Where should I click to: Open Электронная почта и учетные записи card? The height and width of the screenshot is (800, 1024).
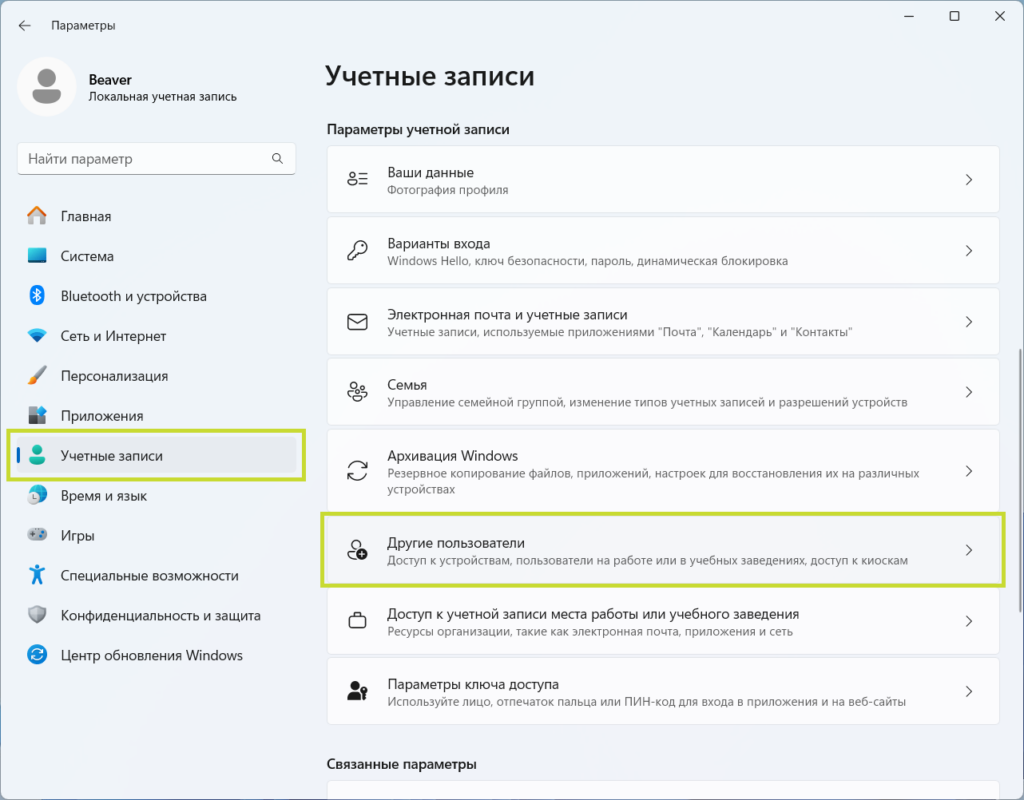(x=663, y=321)
